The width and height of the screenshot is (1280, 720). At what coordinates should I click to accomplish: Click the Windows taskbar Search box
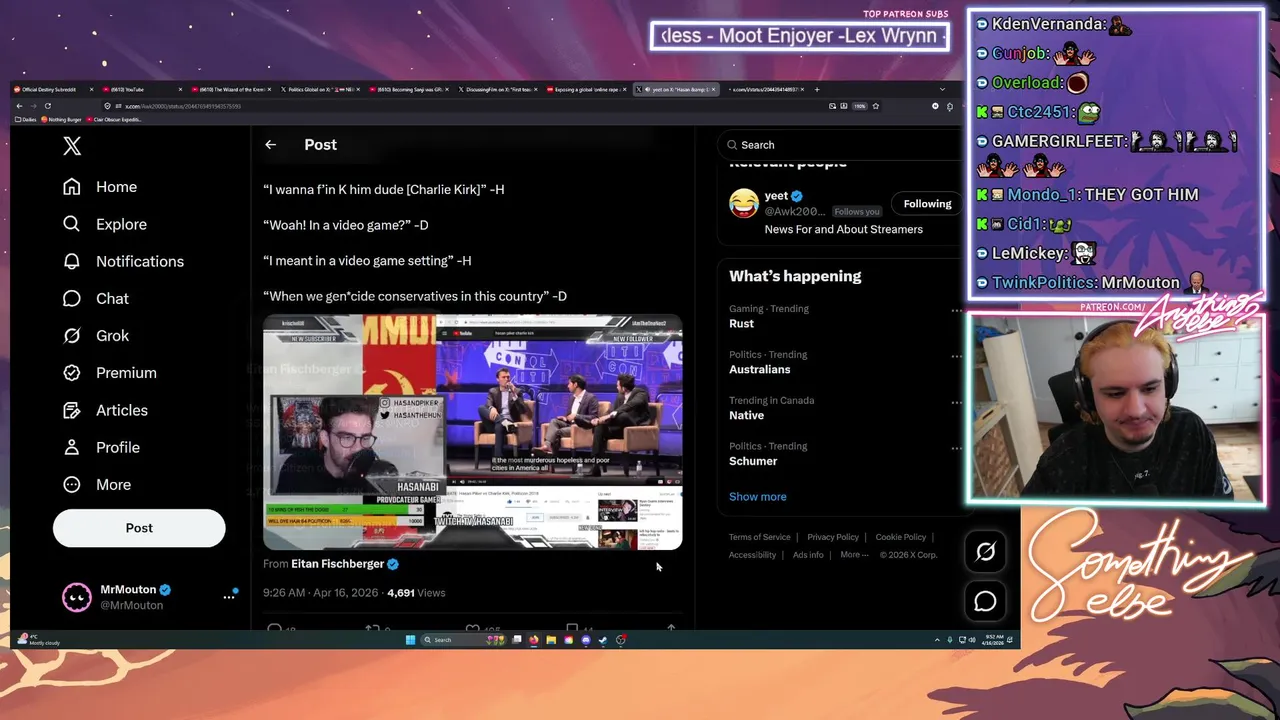point(462,640)
